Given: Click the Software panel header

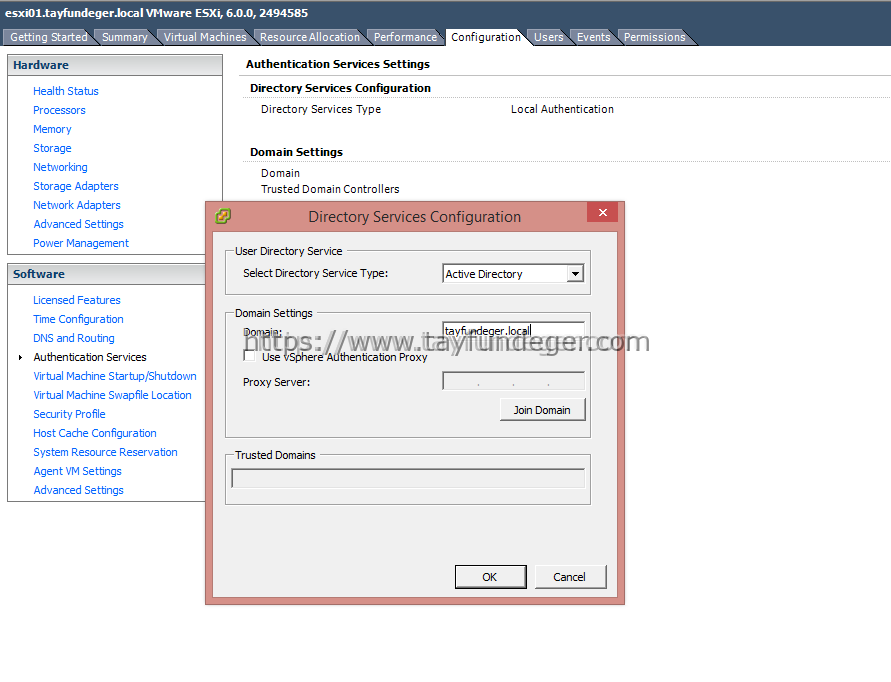Looking at the screenshot, I should click(x=107, y=274).
